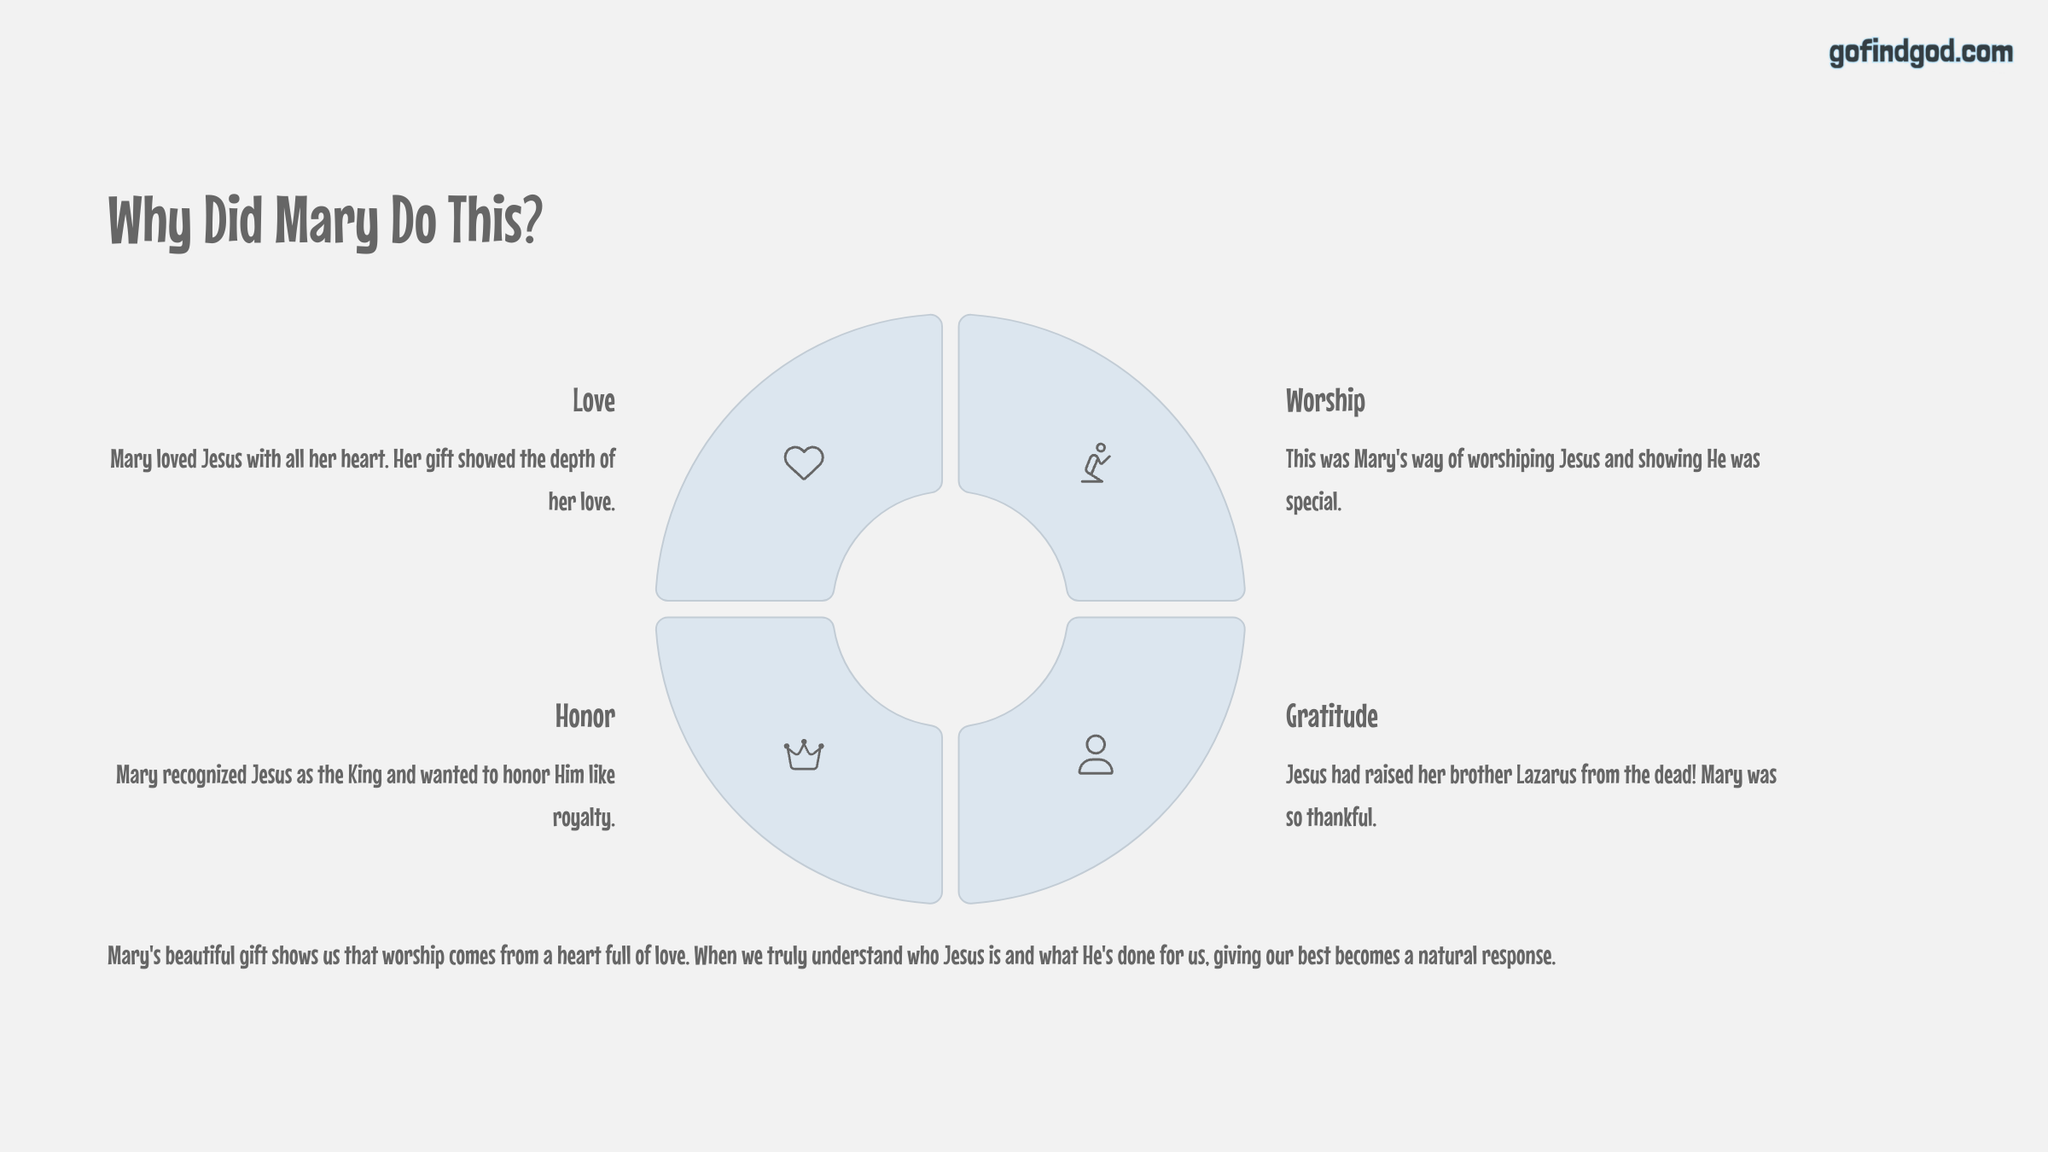Click the crown icon in Honor segment
This screenshot has width=2048, height=1152.
coord(803,755)
